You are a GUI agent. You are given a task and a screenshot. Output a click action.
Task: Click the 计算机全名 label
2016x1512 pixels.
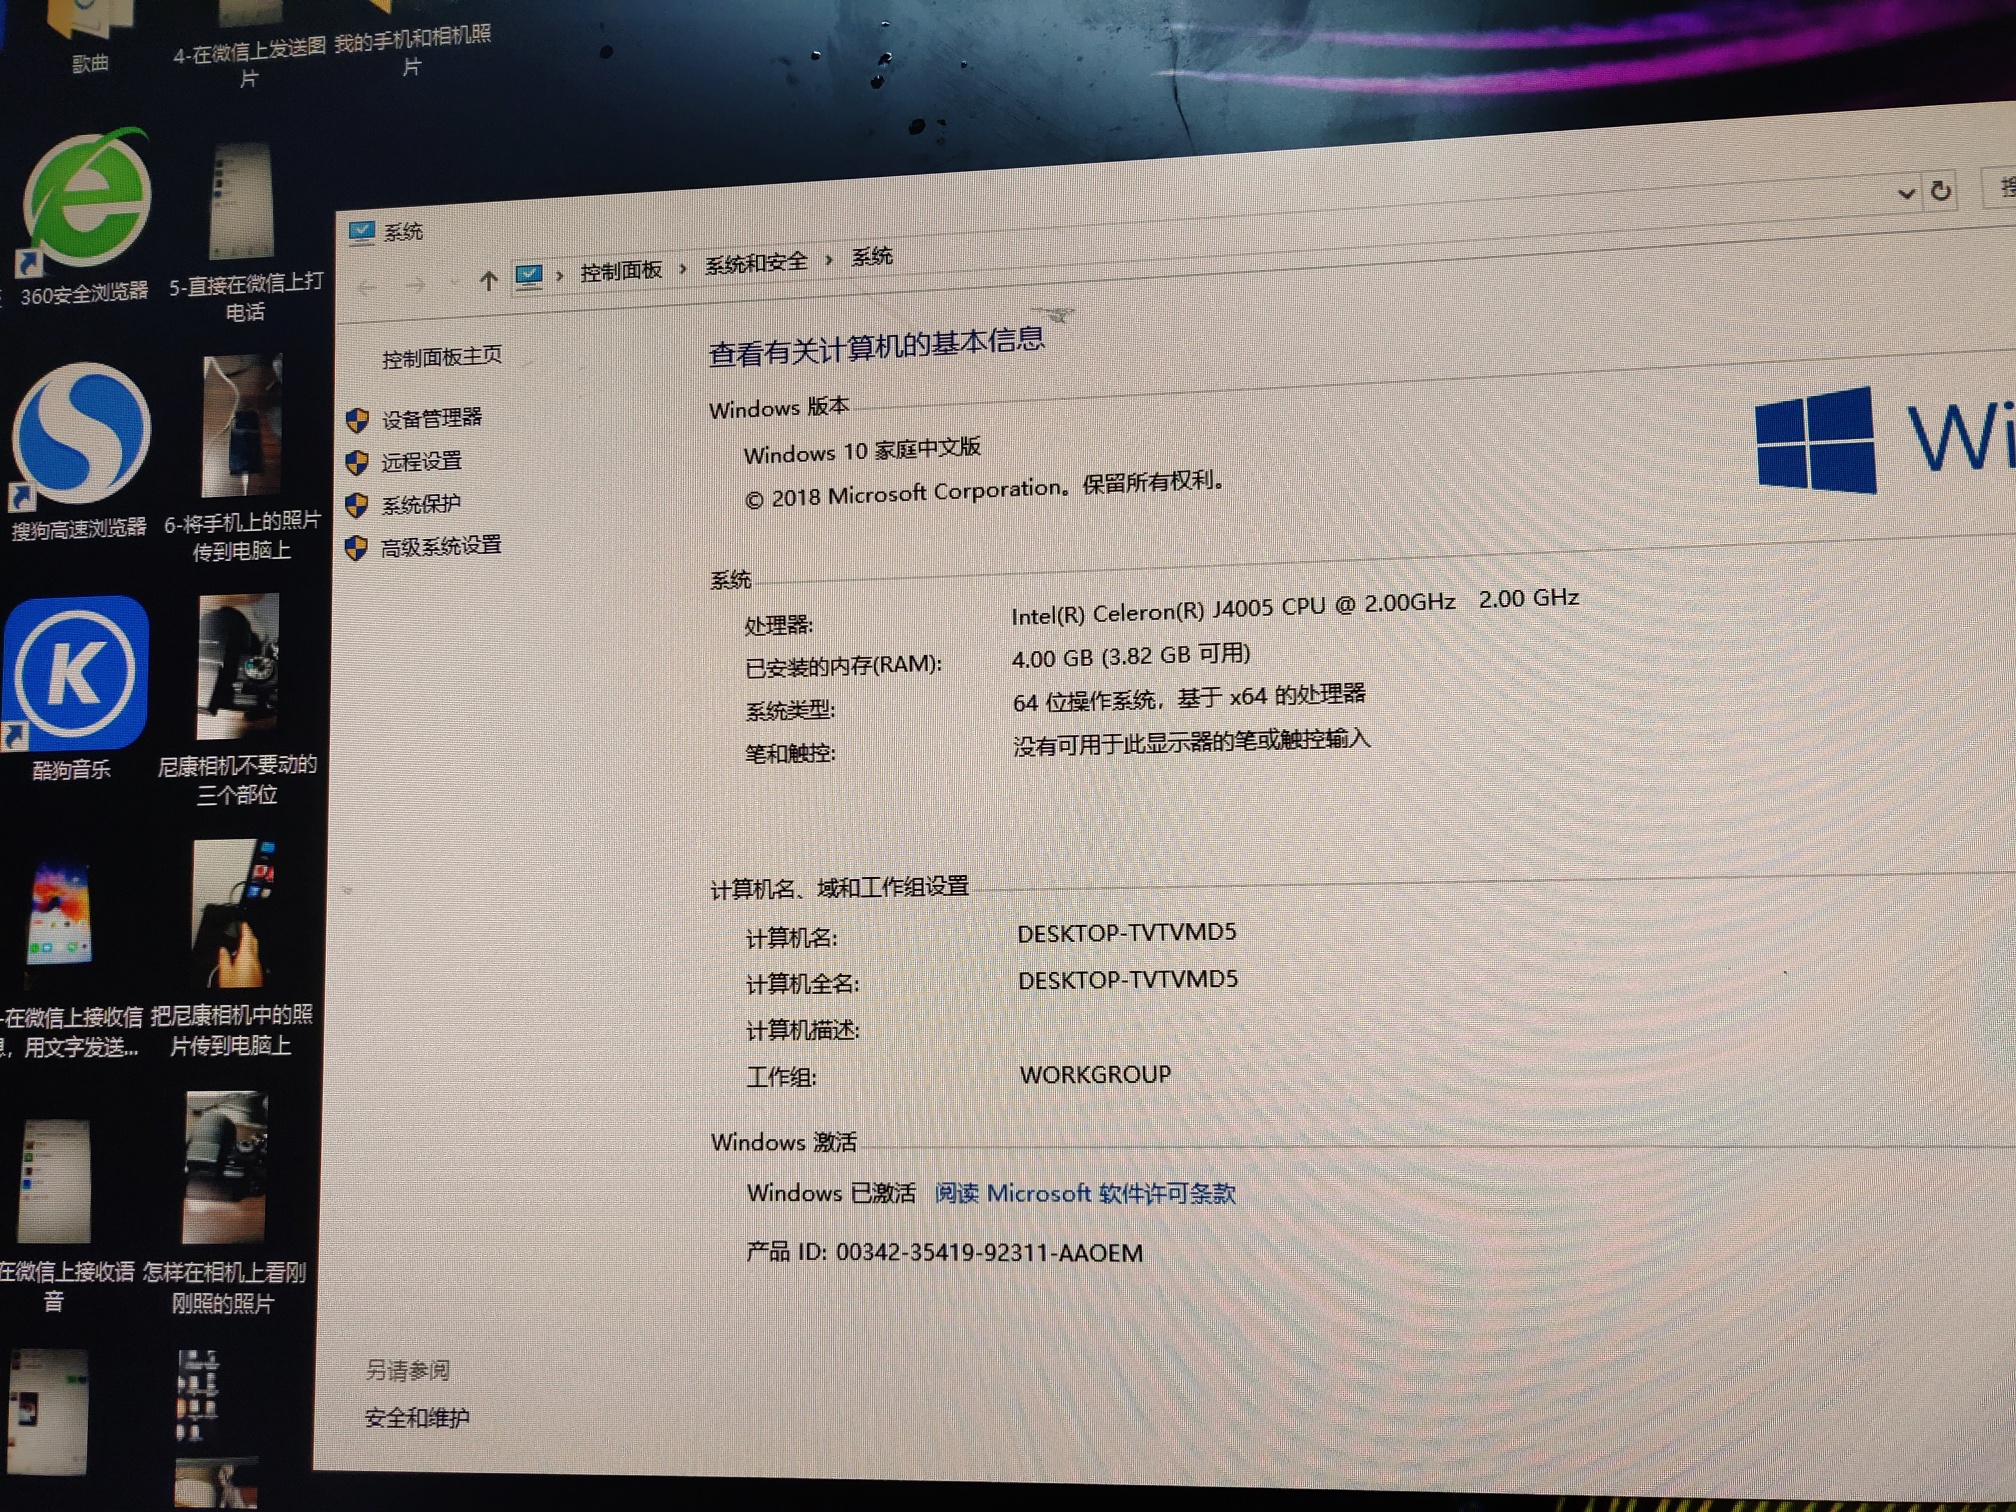802,984
